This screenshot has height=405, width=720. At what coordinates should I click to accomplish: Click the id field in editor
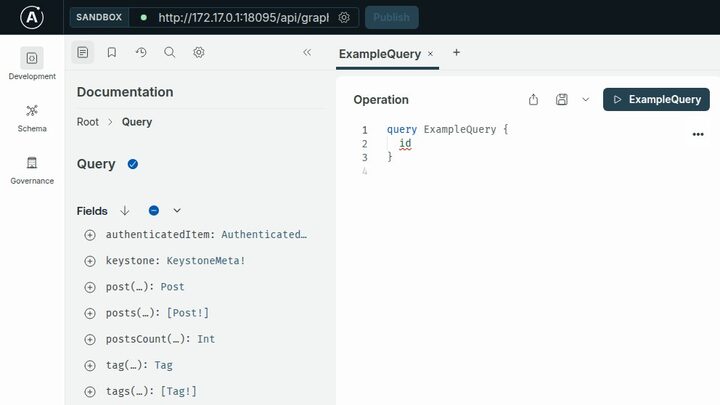coord(405,143)
